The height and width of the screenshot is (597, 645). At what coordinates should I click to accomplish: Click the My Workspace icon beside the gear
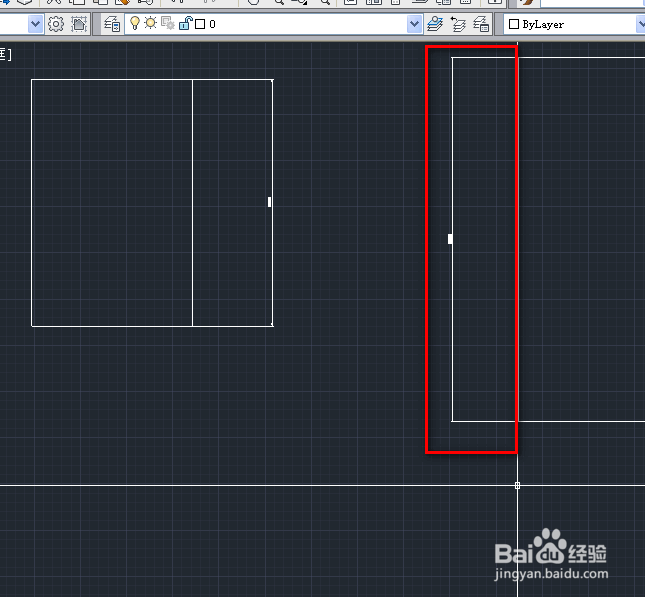tap(79, 24)
